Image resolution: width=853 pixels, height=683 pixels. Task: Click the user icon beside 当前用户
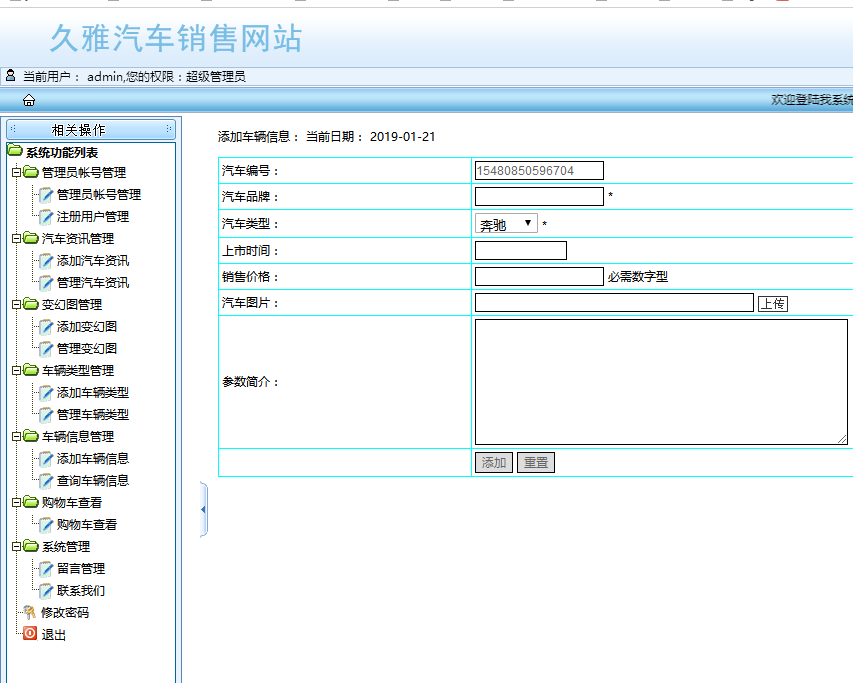[x=10, y=76]
